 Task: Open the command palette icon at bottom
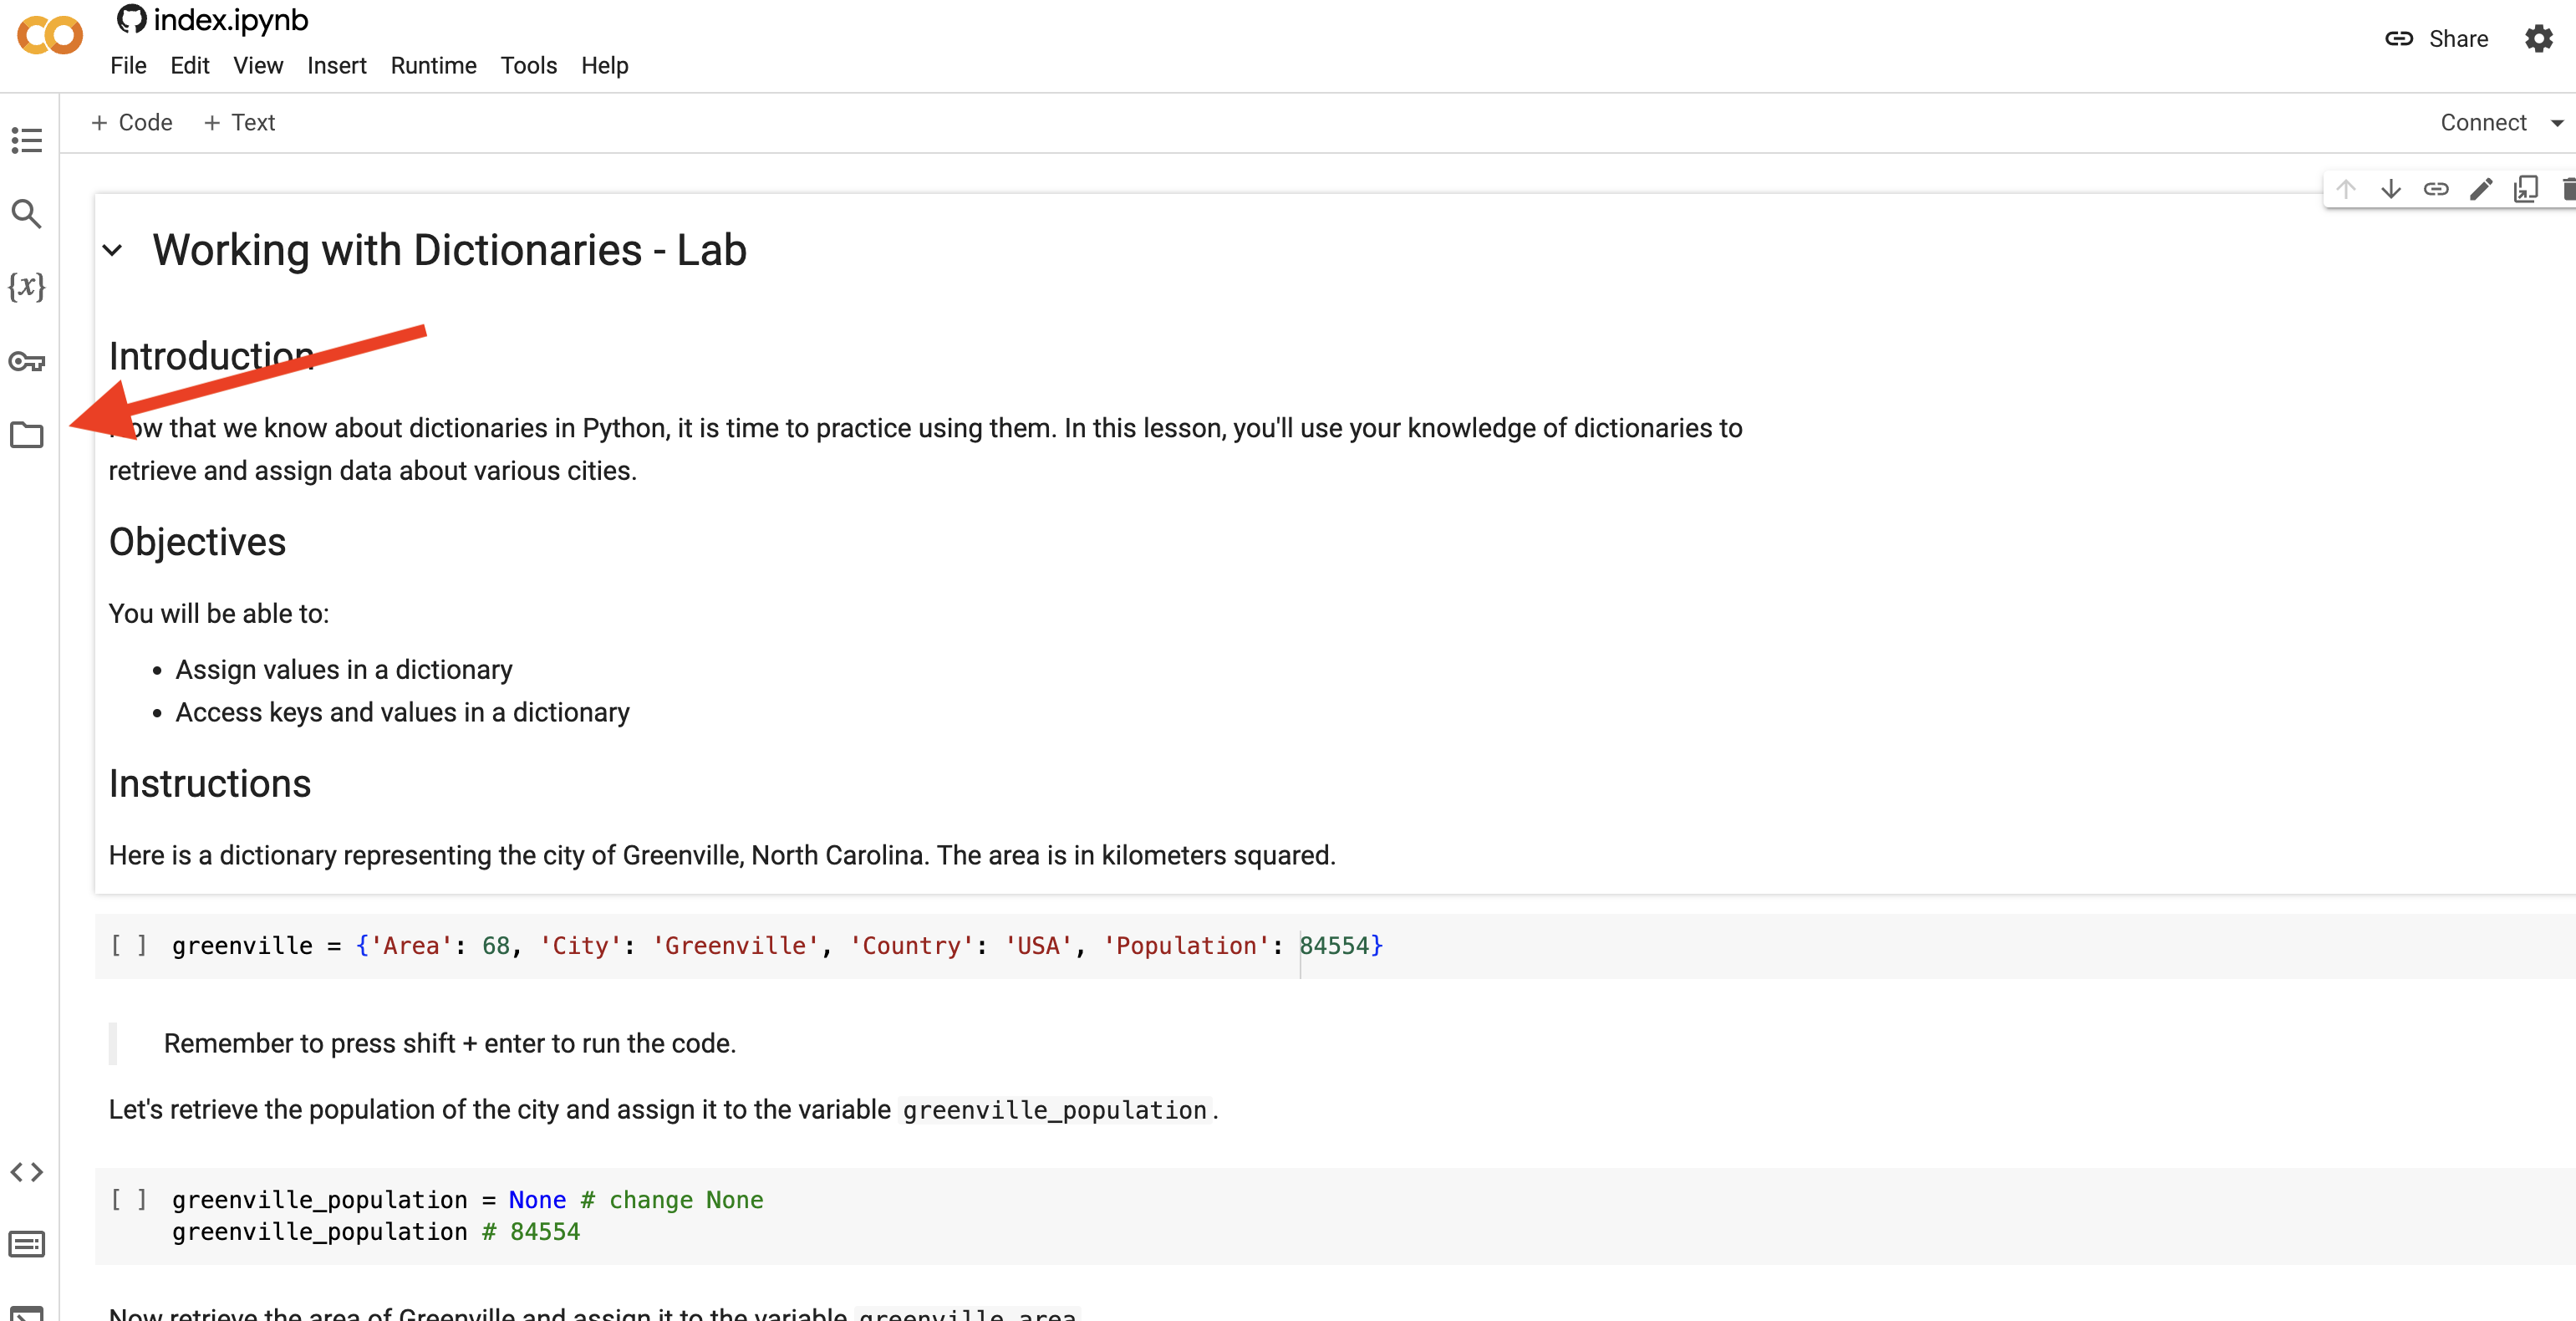point(26,1244)
